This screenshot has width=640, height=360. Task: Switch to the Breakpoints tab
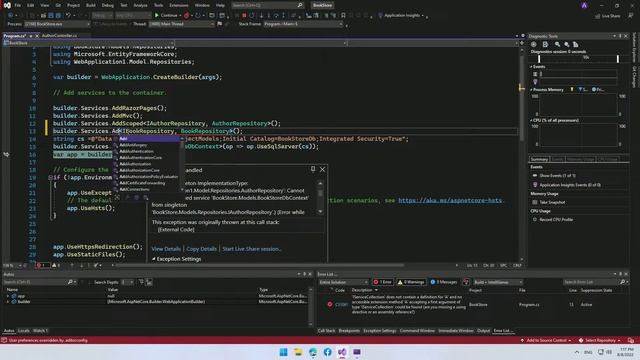[349, 331]
